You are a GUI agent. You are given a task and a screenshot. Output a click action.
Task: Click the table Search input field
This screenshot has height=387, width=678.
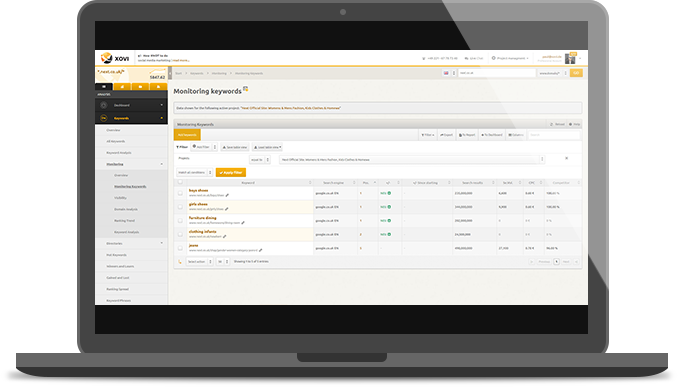553,135
